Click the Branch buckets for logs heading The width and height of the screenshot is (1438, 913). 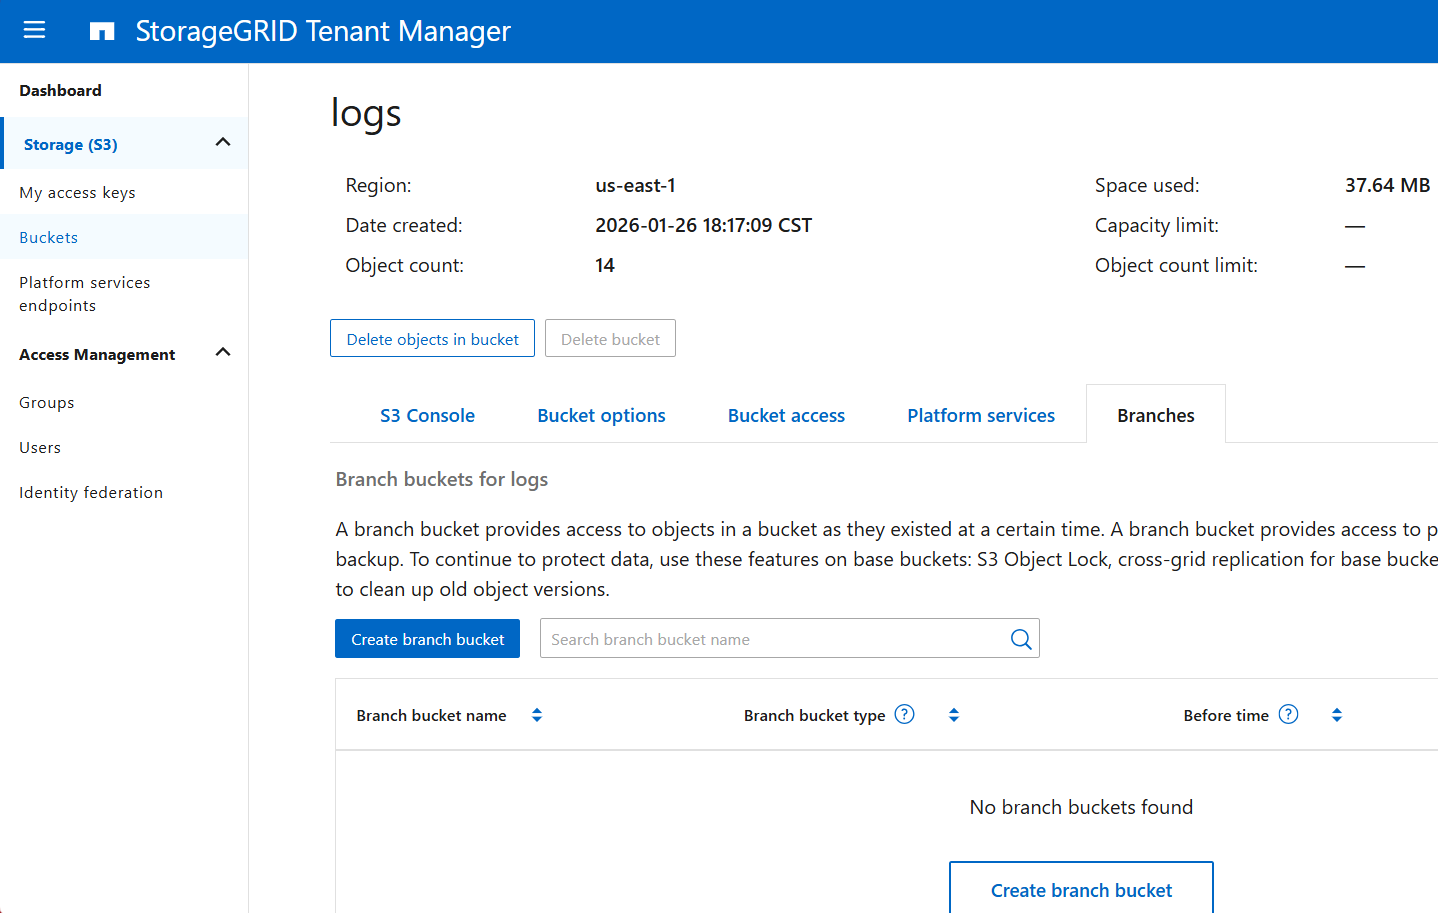[442, 479]
